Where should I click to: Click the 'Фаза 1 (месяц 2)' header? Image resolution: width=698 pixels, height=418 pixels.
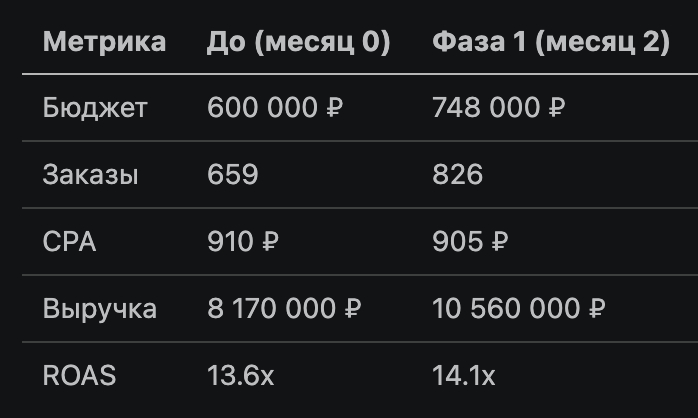click(x=550, y=42)
